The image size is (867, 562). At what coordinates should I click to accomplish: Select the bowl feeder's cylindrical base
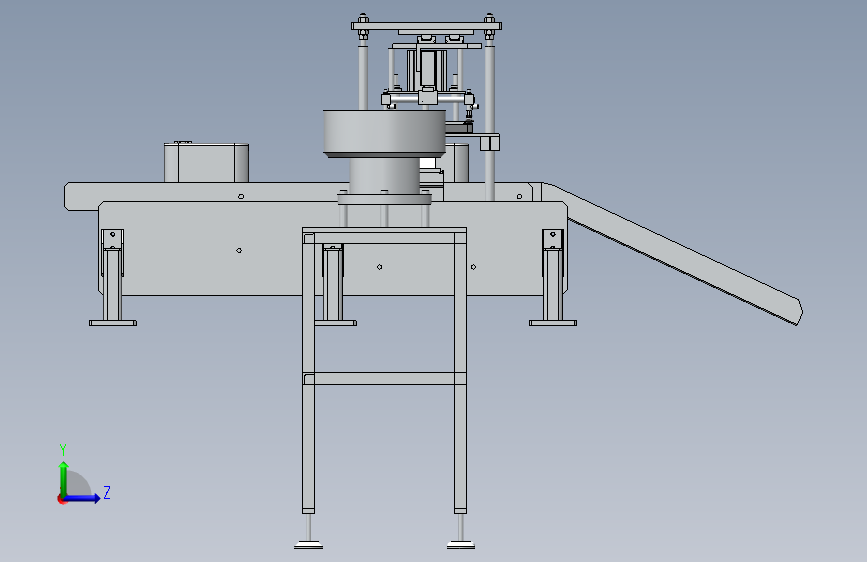pyautogui.click(x=384, y=175)
